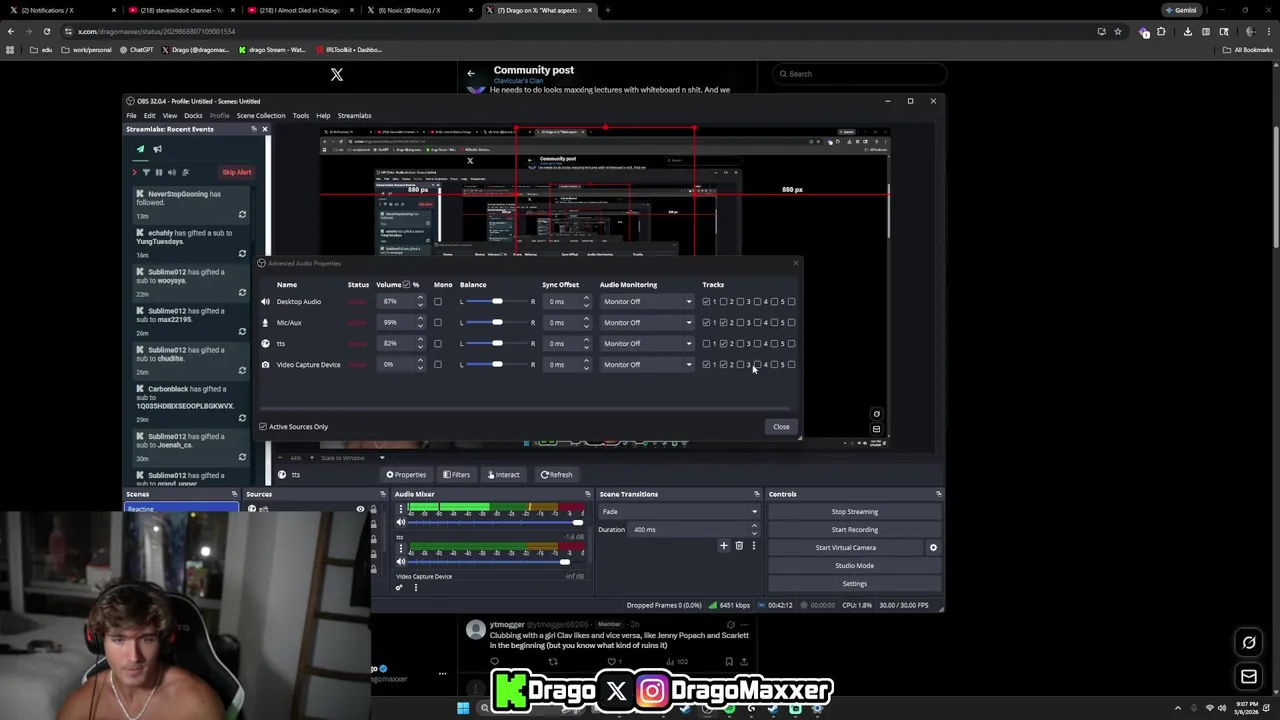Toggle track 2 for Mic/Aux
Screen dimensions: 1280x720
coord(723,322)
